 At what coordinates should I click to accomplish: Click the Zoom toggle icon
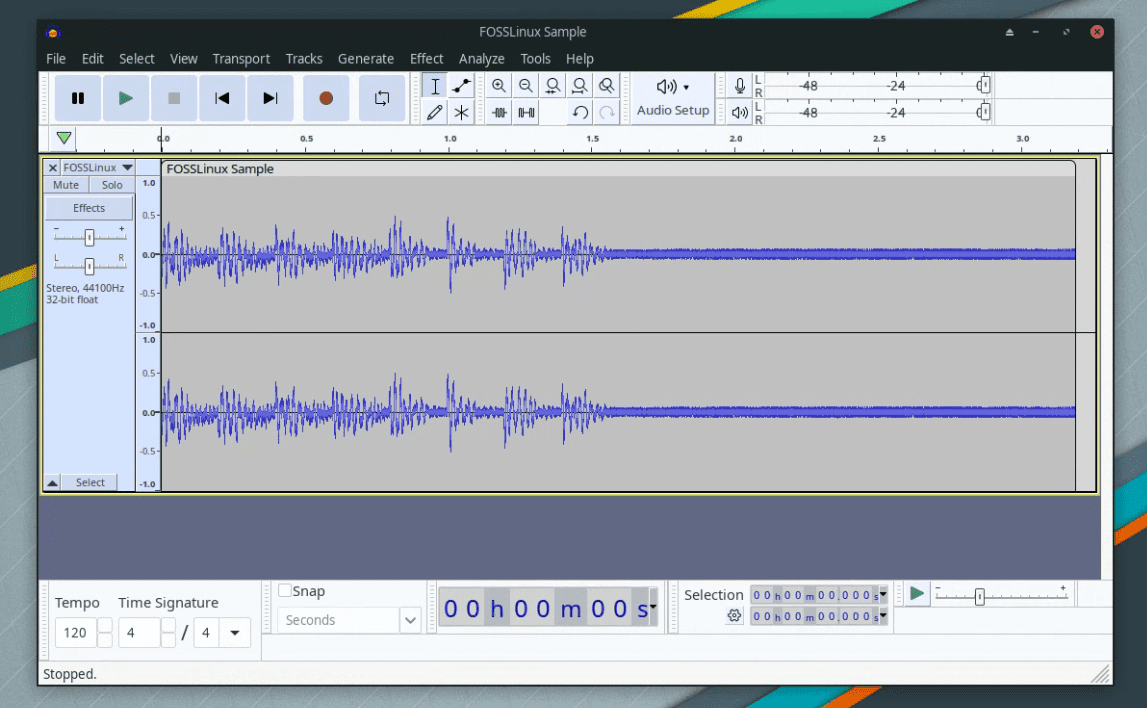[606, 86]
